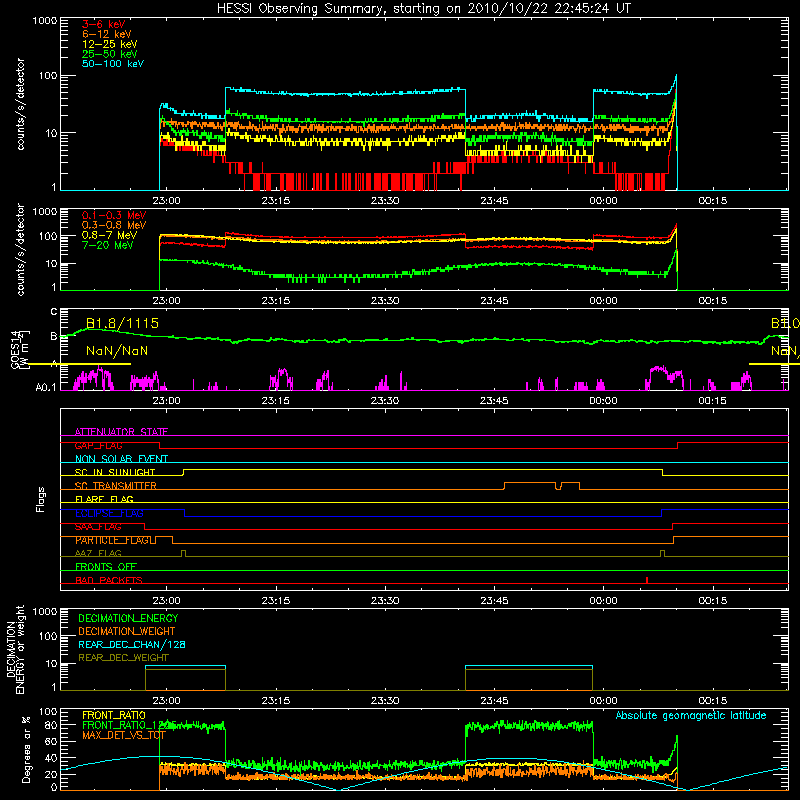800x800 pixels.
Task: Select the ECLIPSE_FLAG label
Action: 109,513
